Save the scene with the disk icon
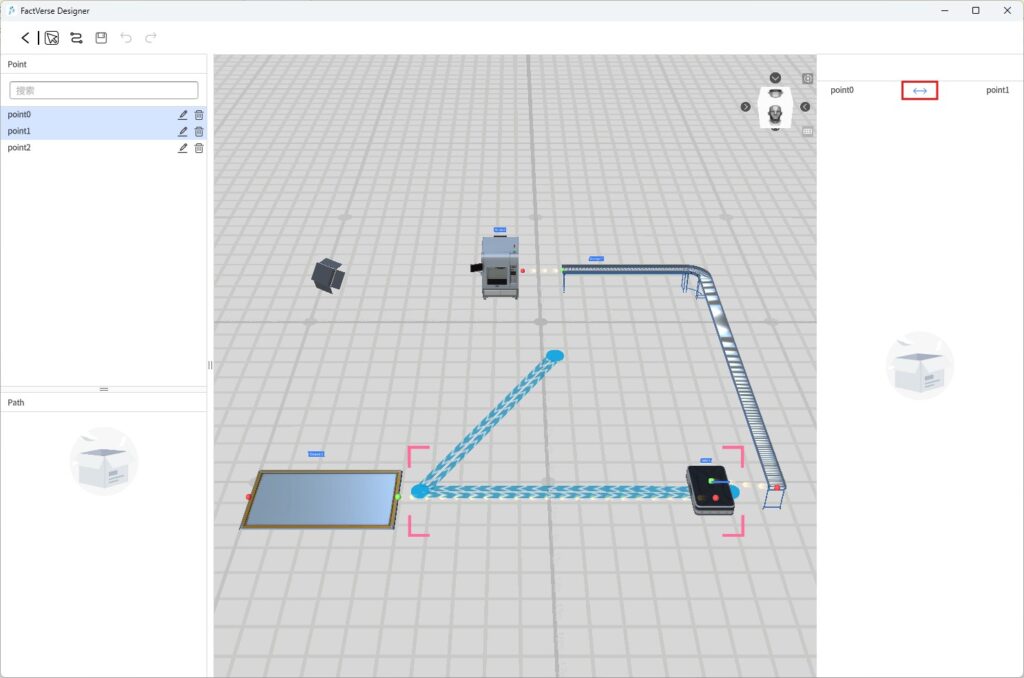1024x678 pixels. click(x=101, y=38)
